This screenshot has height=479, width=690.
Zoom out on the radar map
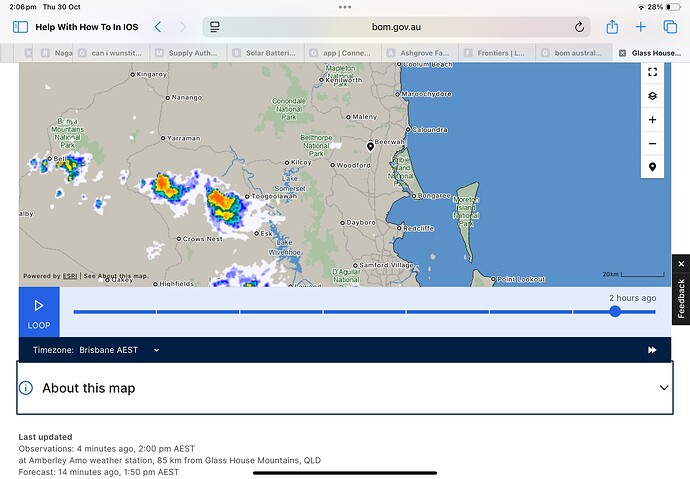click(652, 143)
